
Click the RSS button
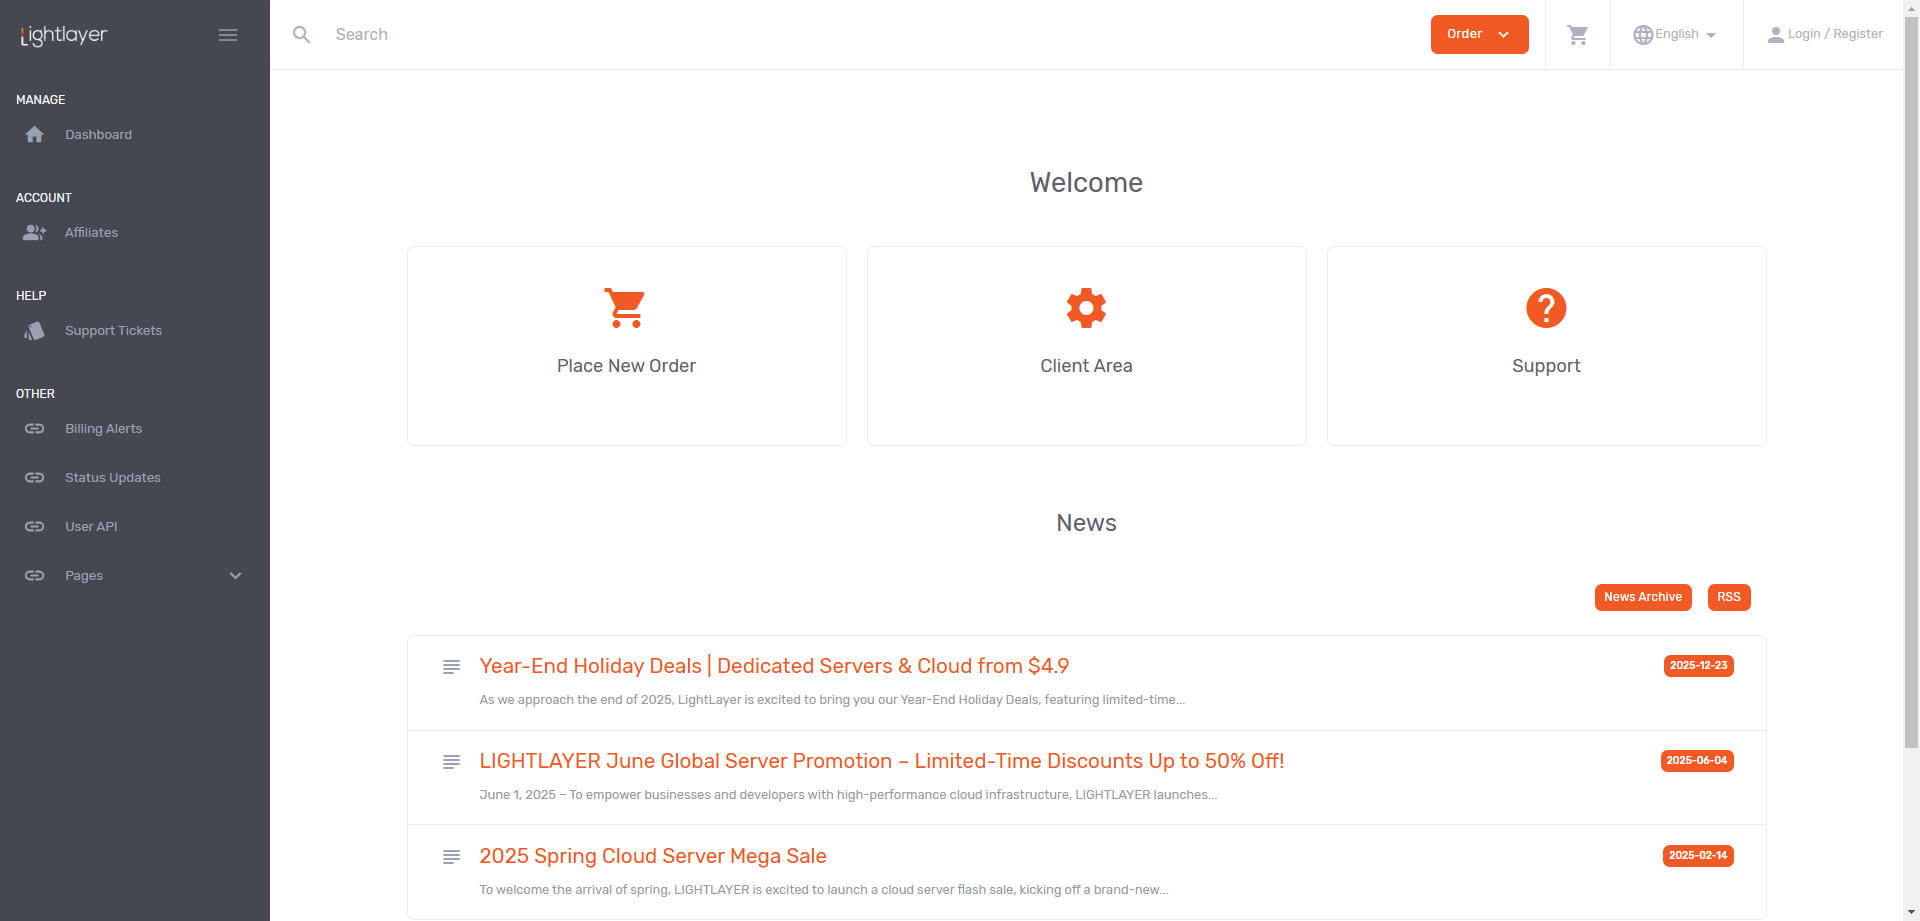(1728, 597)
